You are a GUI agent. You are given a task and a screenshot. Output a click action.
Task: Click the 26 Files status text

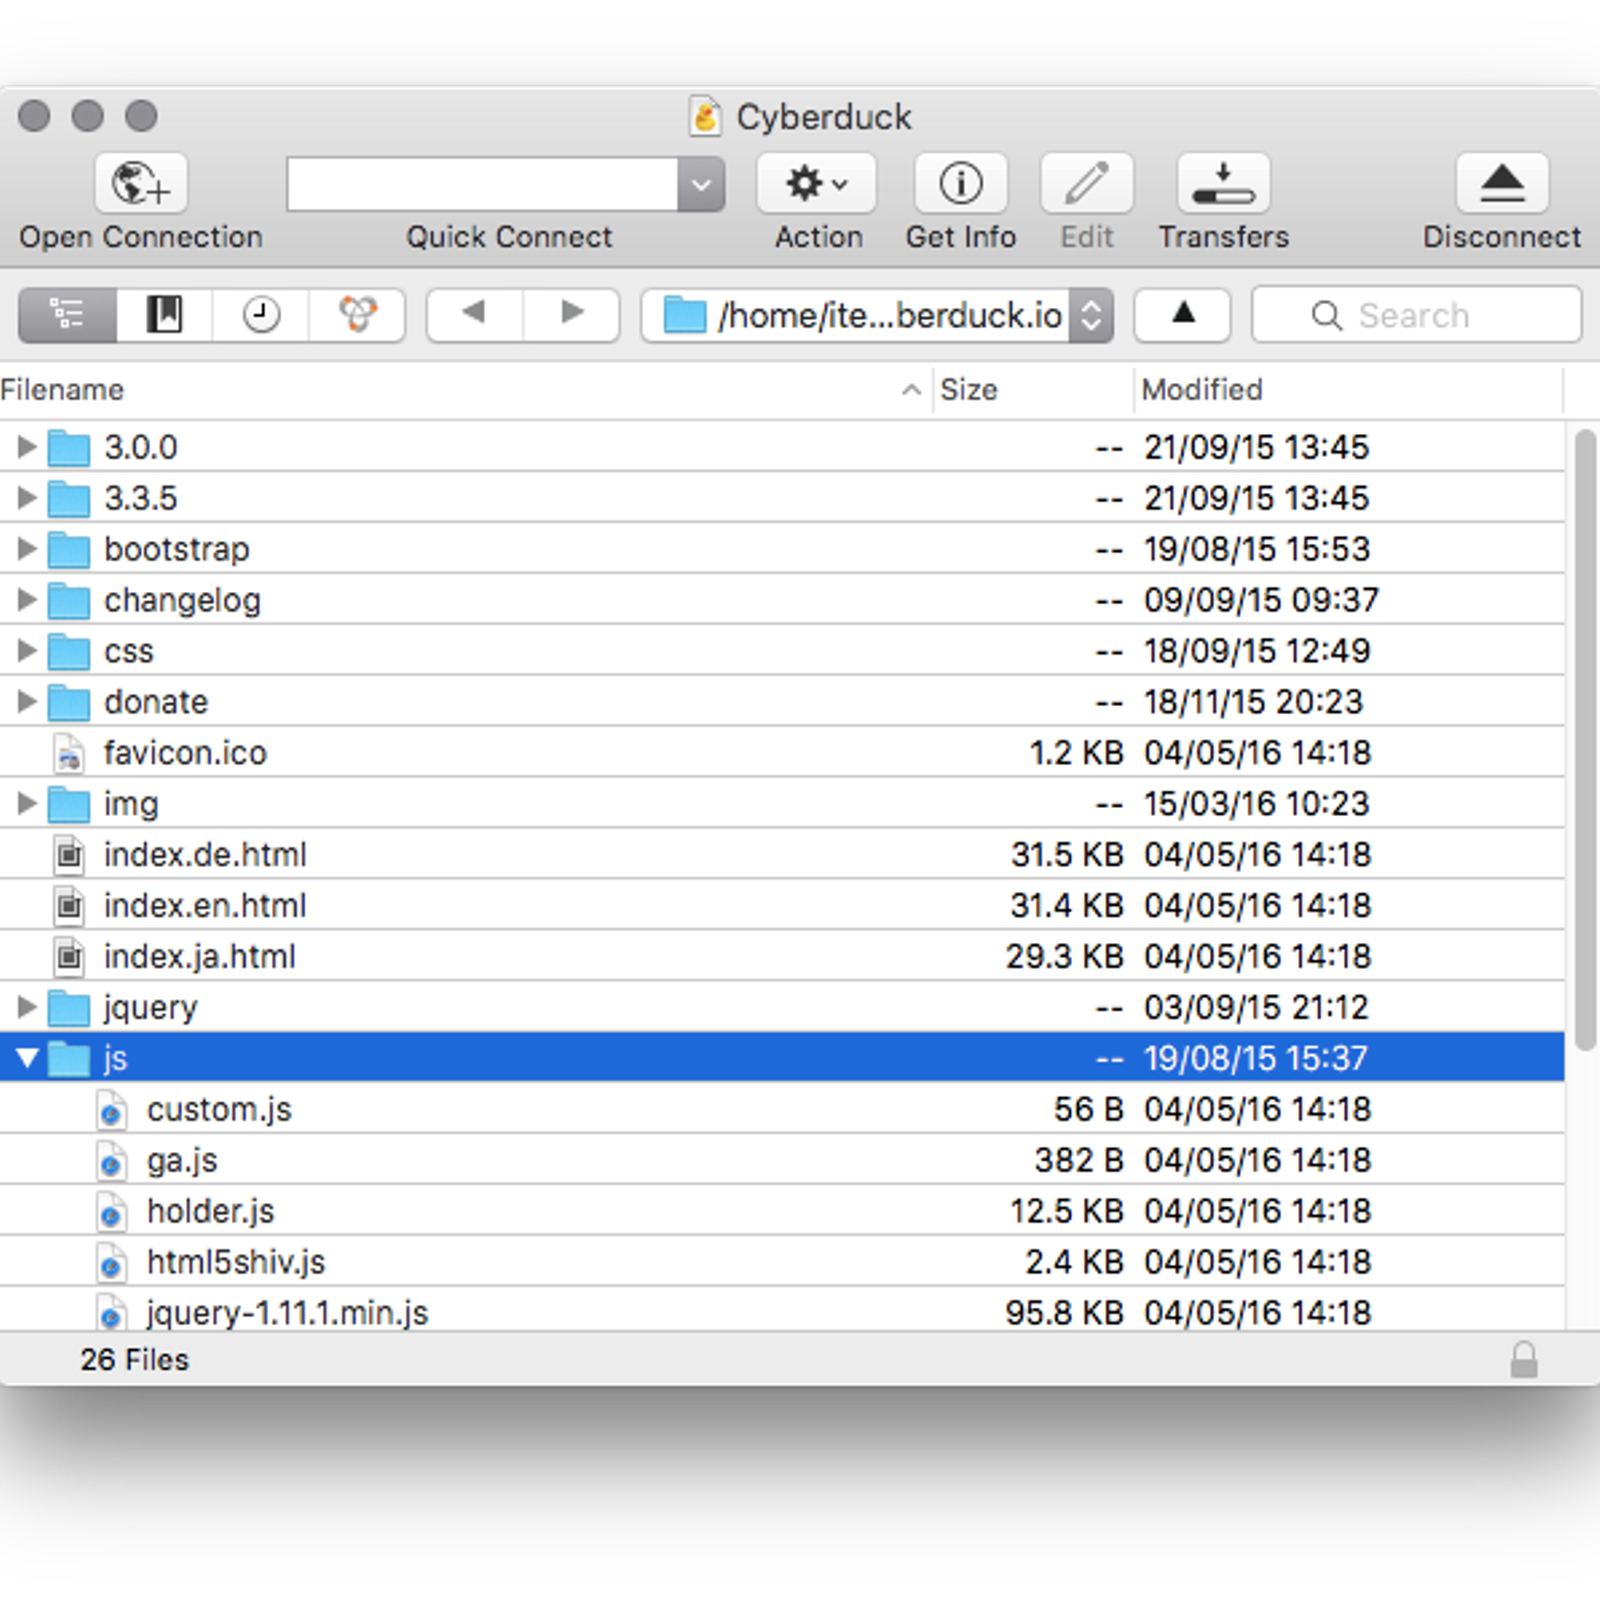click(x=134, y=1360)
